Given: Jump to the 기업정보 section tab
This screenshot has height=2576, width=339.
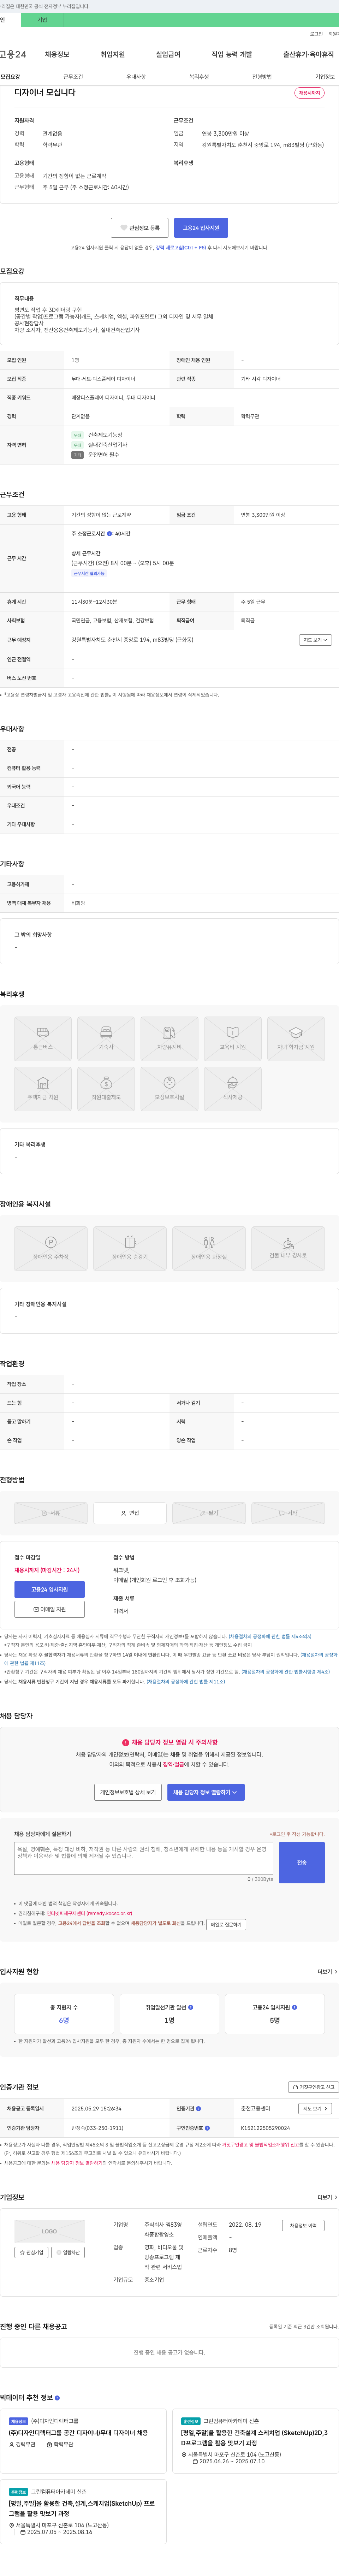Looking at the screenshot, I should (325, 77).
